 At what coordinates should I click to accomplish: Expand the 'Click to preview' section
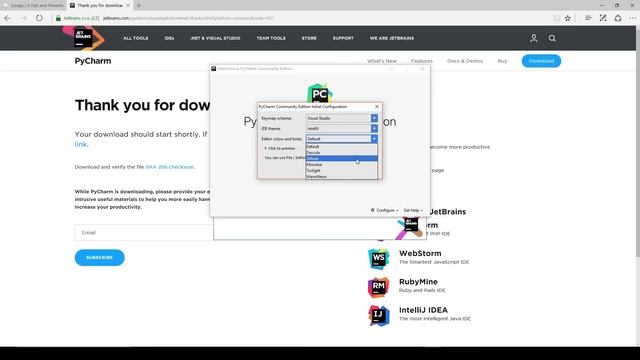[280, 148]
